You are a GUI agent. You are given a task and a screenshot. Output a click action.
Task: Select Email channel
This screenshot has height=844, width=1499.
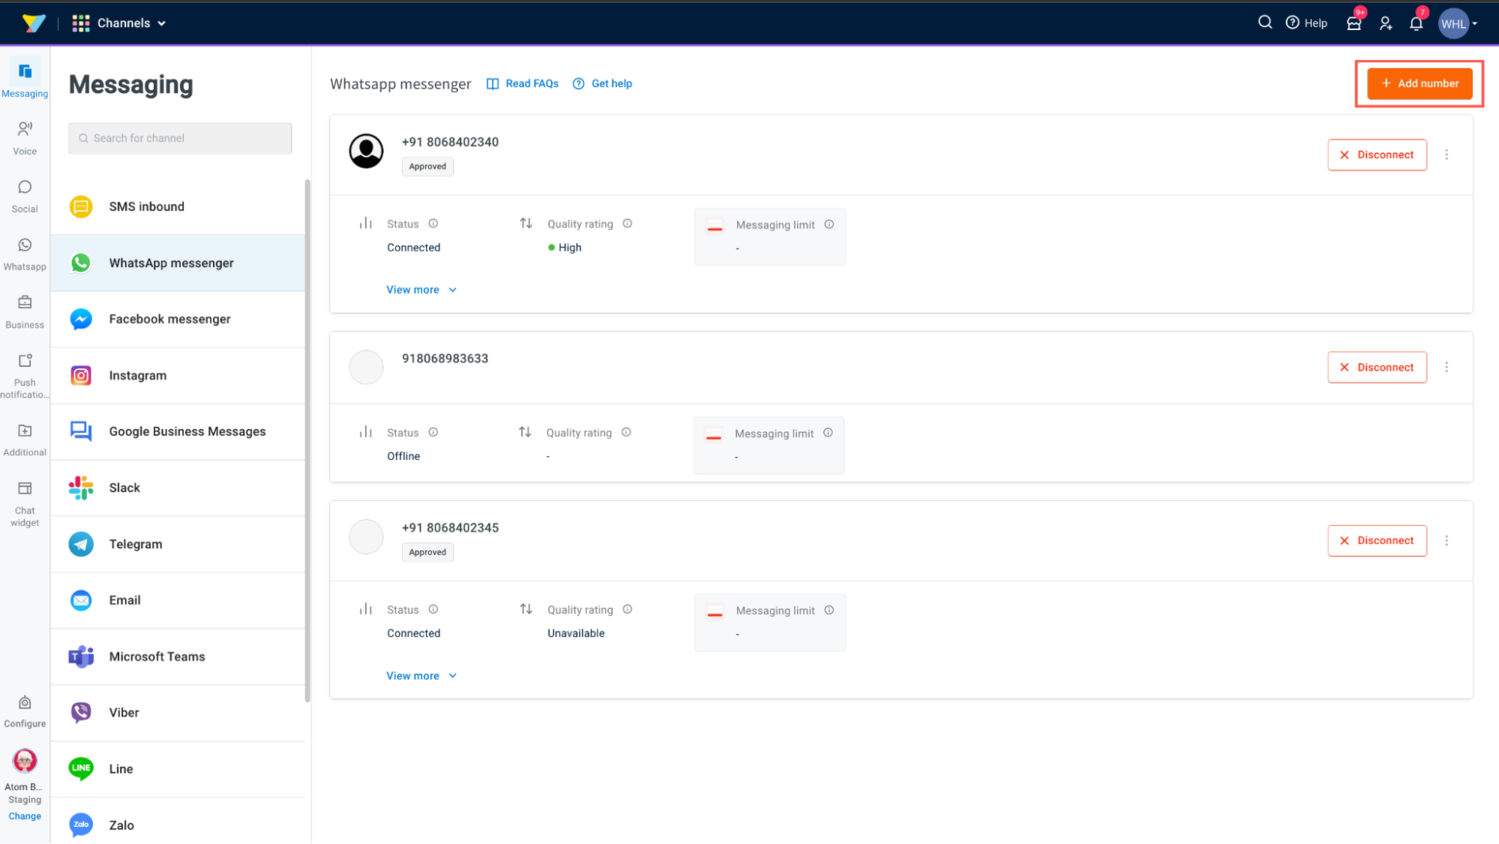[x=178, y=600]
